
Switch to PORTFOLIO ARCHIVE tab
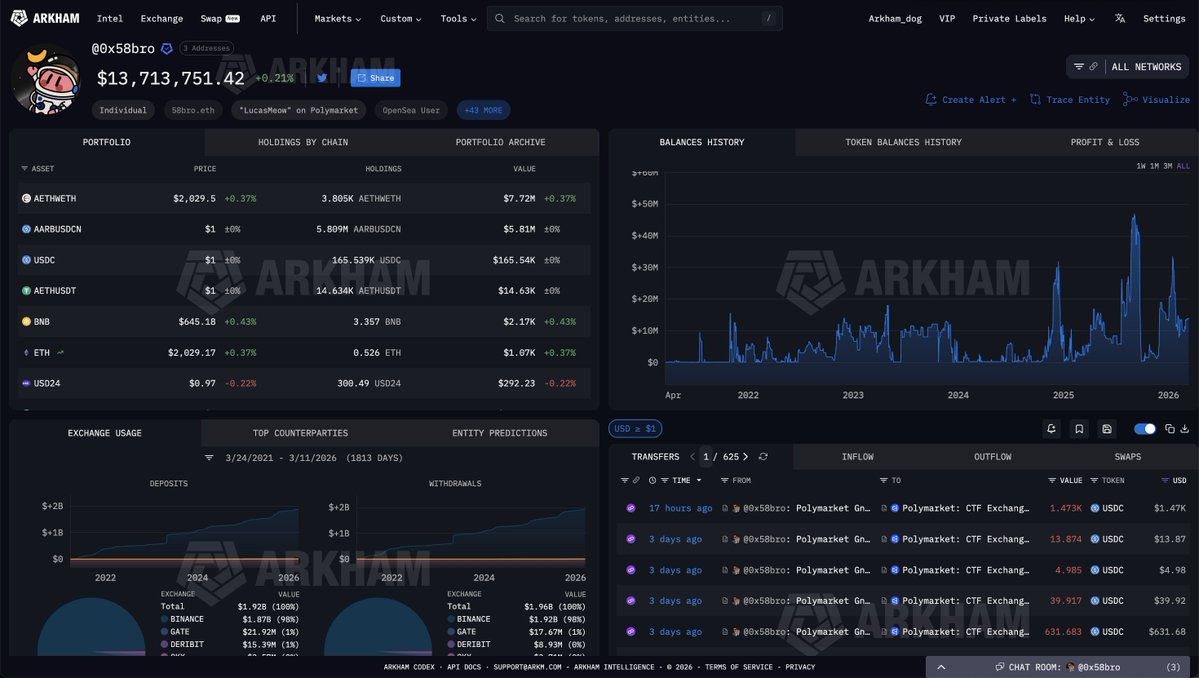500,142
